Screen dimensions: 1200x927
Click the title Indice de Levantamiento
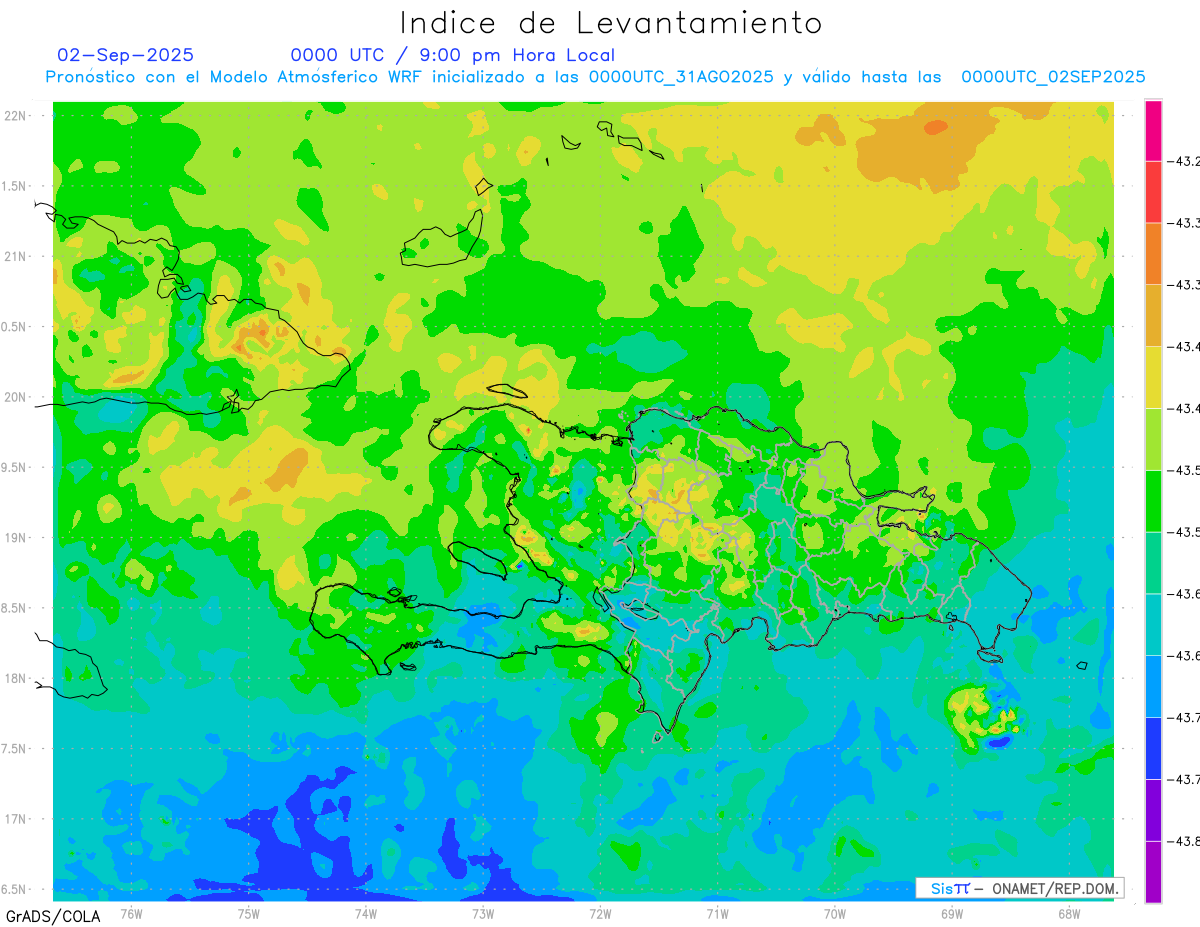[x=611, y=22]
